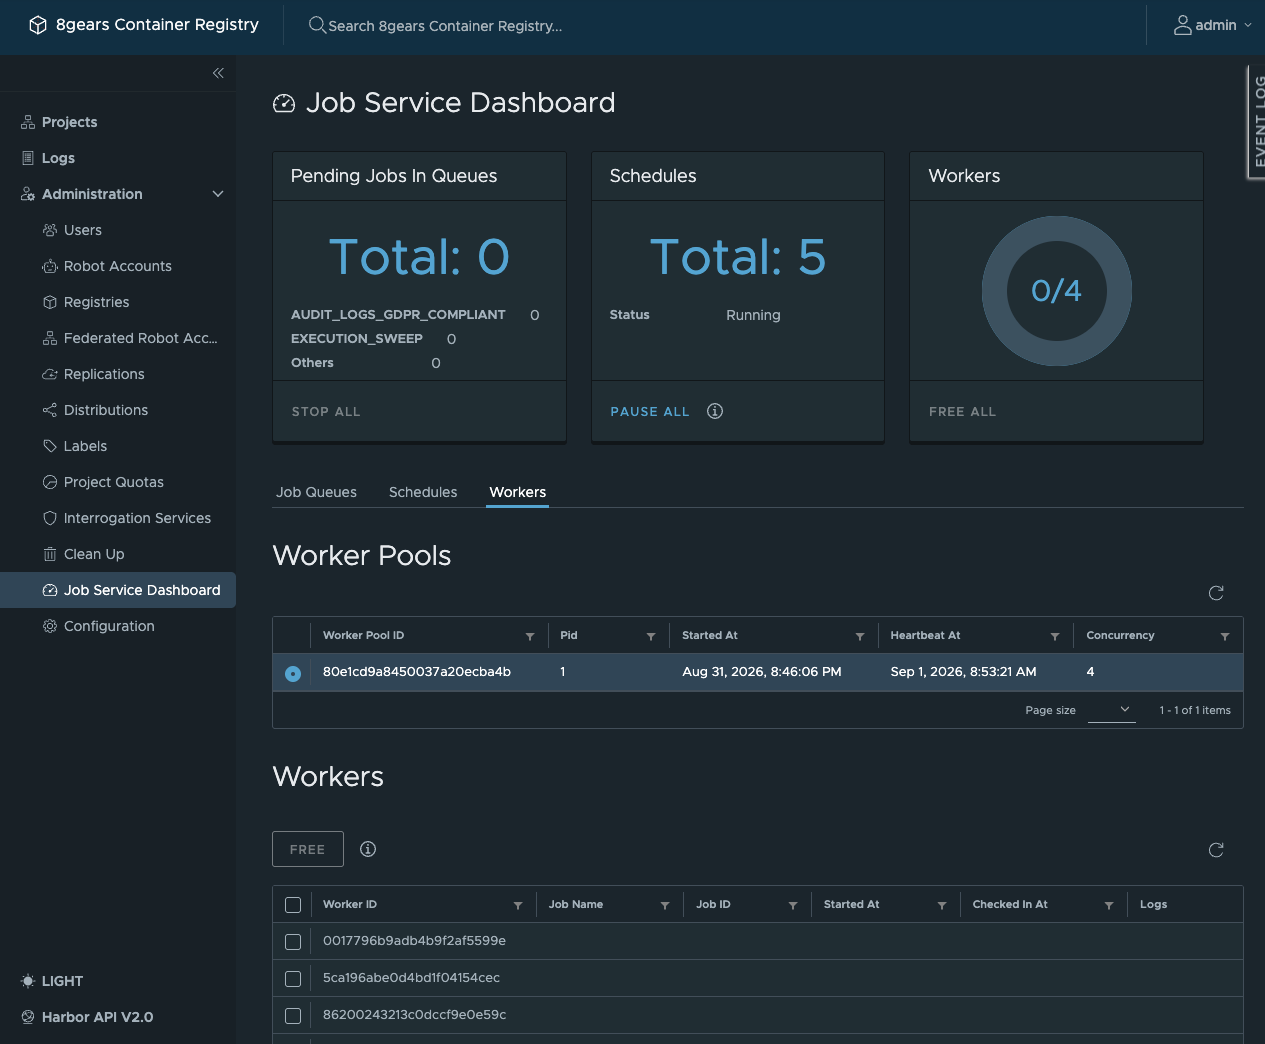The height and width of the screenshot is (1044, 1265).
Task: Click the FREE button above workers table
Action: pos(308,849)
